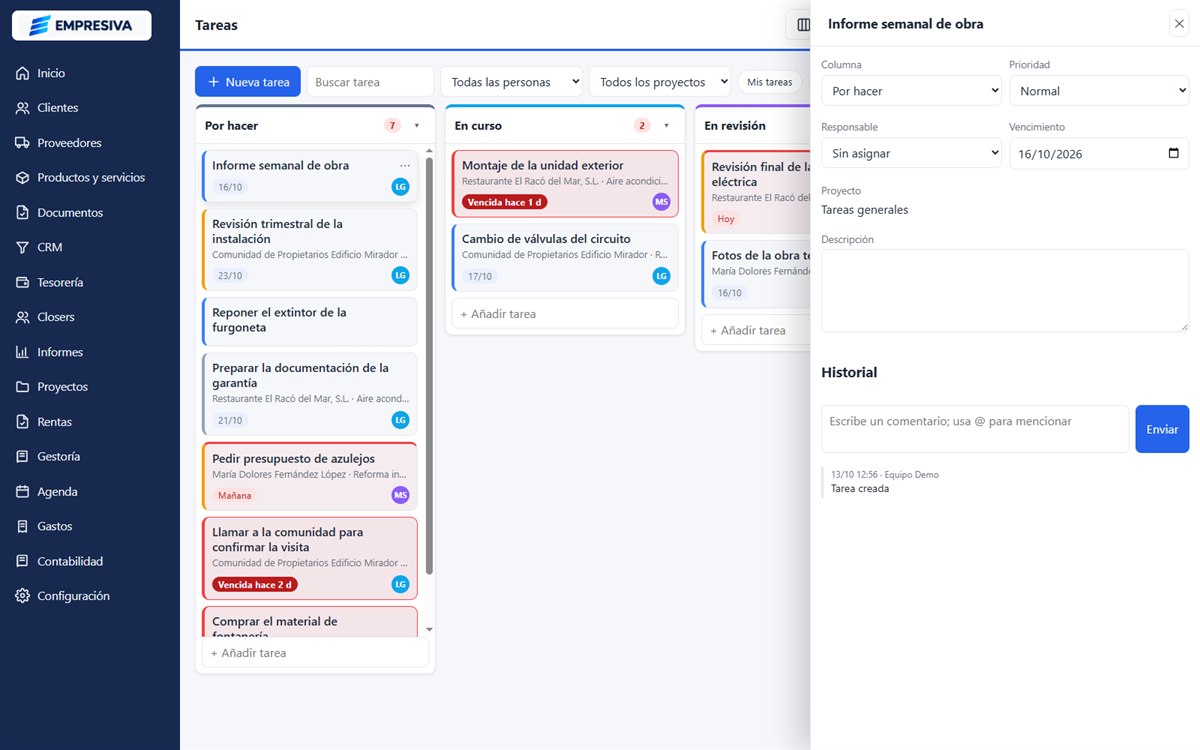The image size is (1200, 750).
Task: Click the Agenda calendar icon
Action: pyautogui.click(x=22, y=492)
